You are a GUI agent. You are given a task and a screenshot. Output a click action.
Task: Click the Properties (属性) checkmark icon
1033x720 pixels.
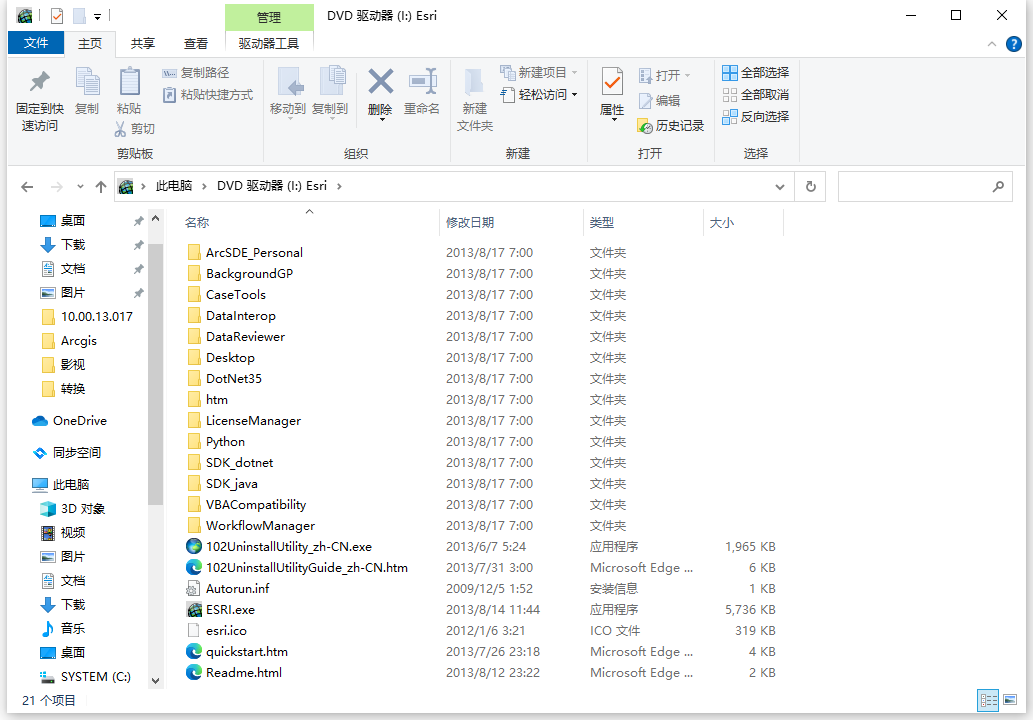tap(612, 82)
